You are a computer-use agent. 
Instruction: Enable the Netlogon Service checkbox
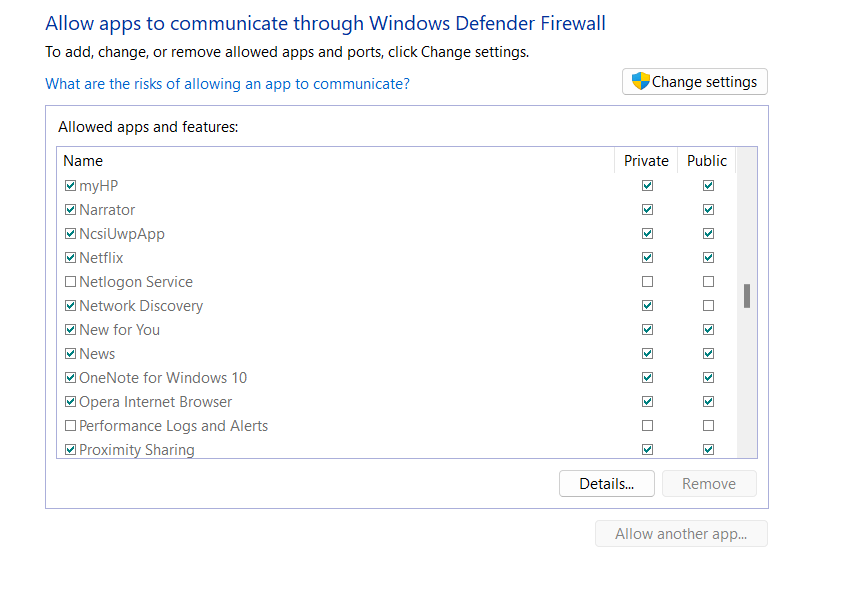click(x=70, y=282)
